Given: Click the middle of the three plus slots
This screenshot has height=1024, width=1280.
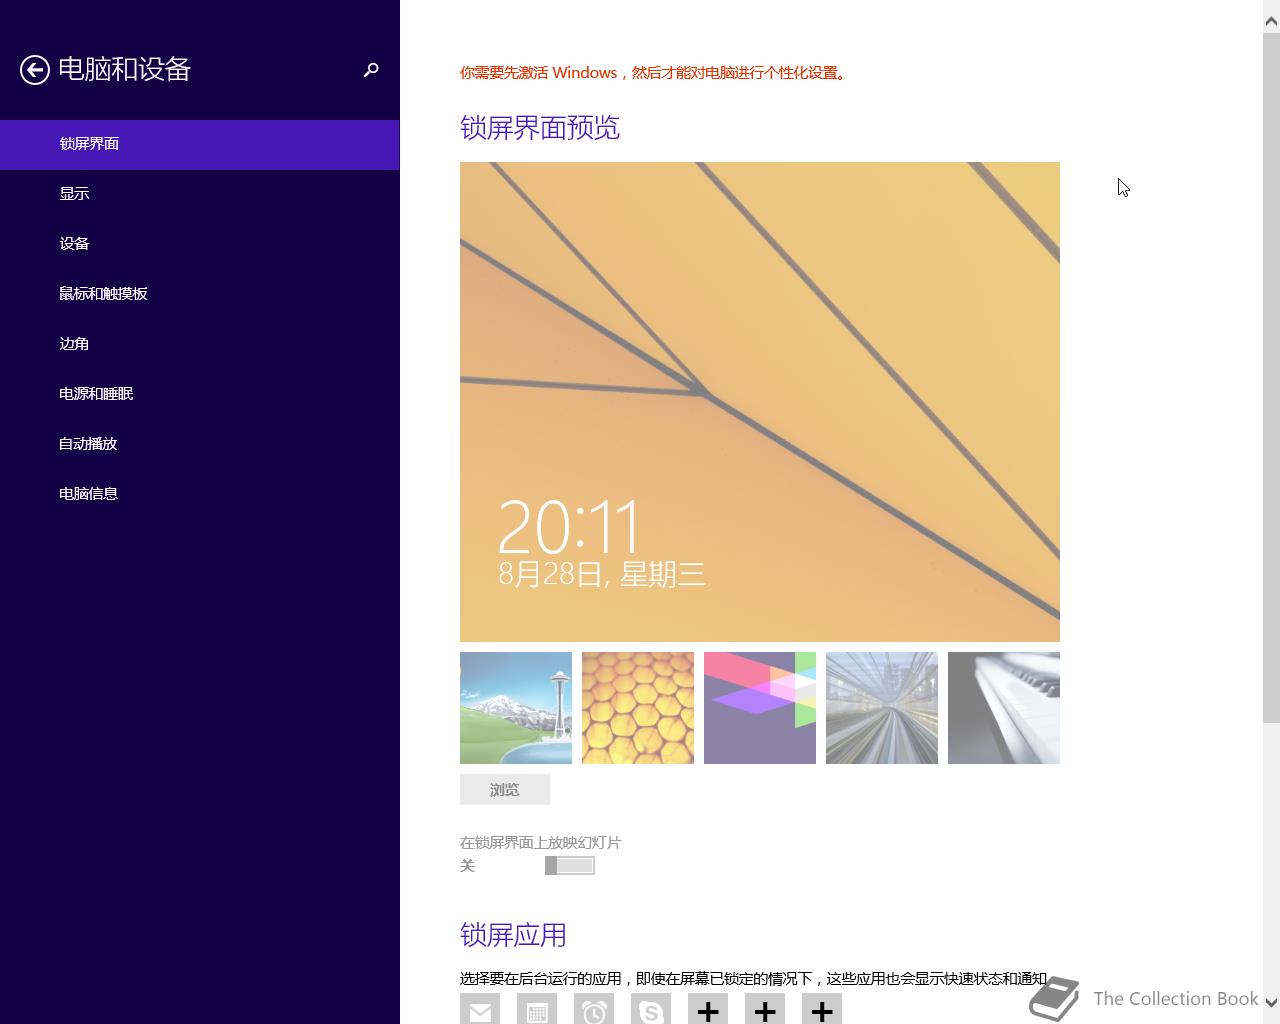Looking at the screenshot, I should pos(765,1009).
